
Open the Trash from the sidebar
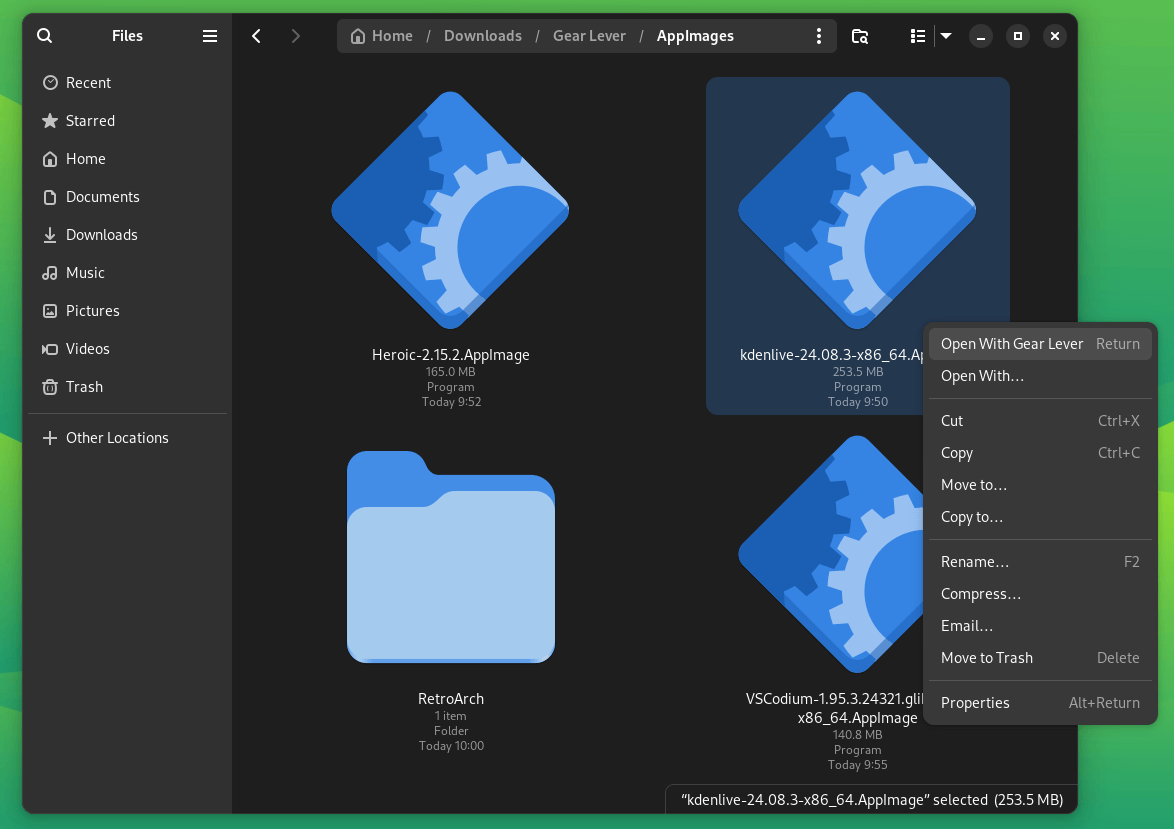pos(85,387)
